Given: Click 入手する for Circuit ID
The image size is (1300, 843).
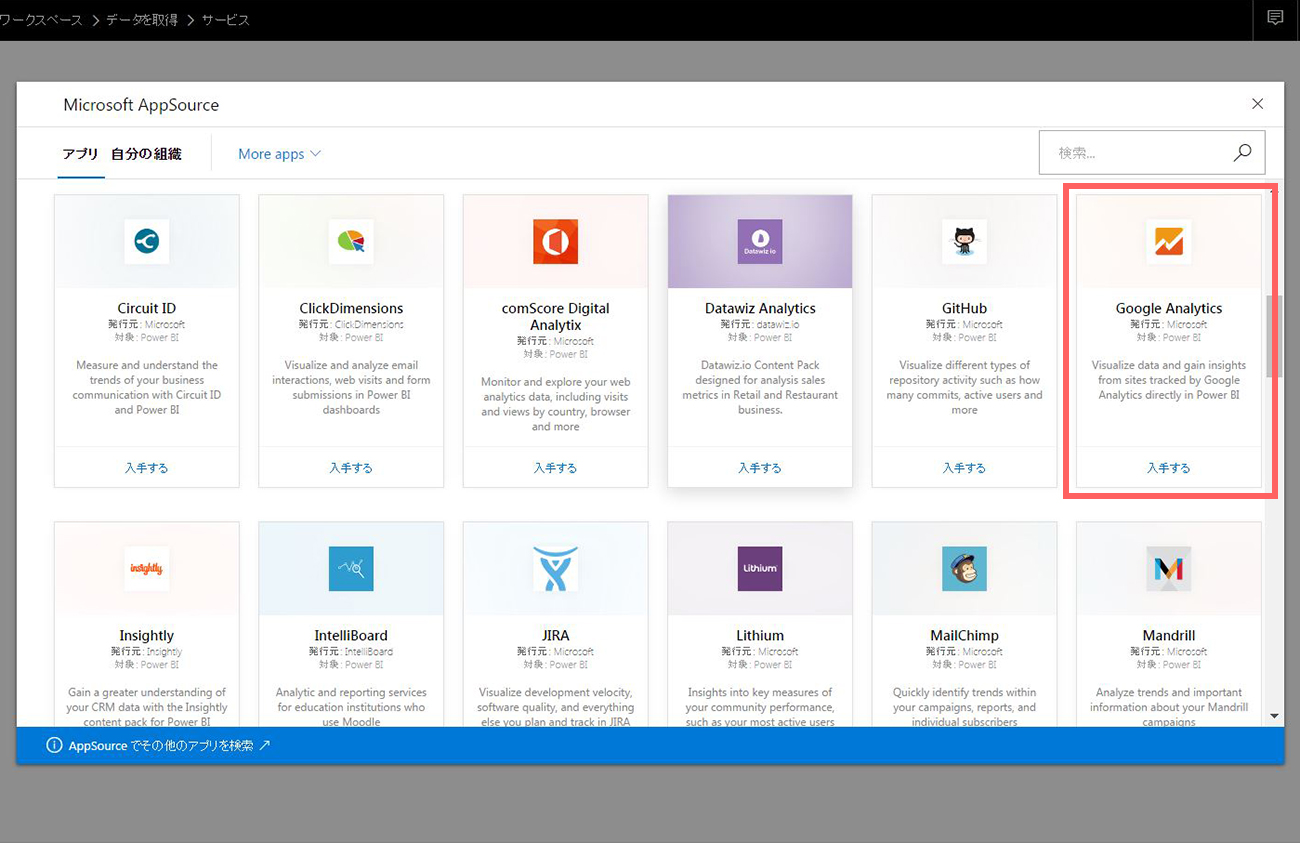Looking at the screenshot, I should point(147,467).
